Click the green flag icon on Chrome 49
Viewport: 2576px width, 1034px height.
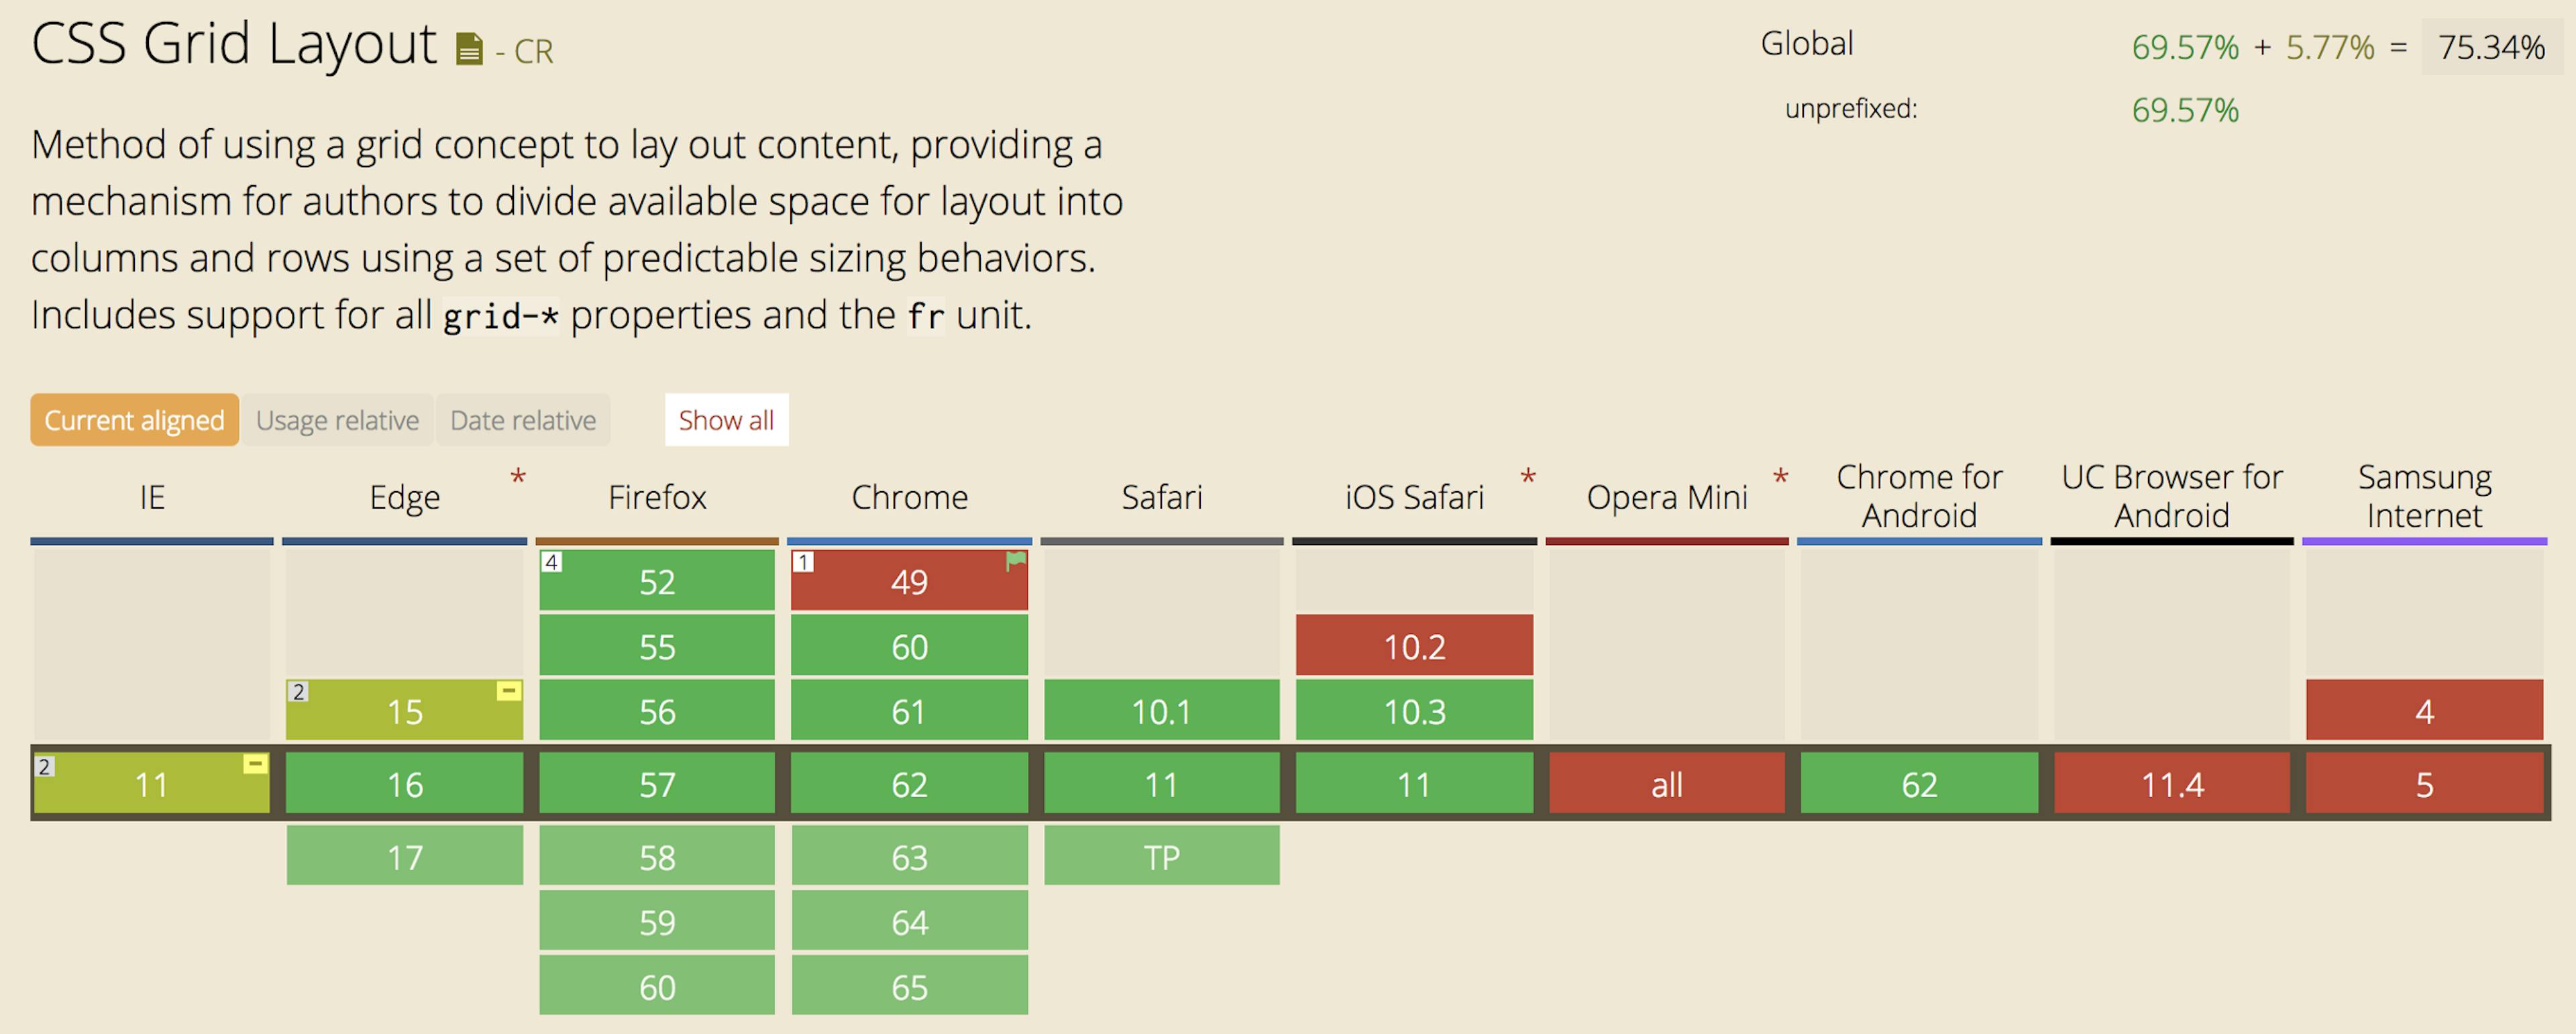tap(1015, 561)
